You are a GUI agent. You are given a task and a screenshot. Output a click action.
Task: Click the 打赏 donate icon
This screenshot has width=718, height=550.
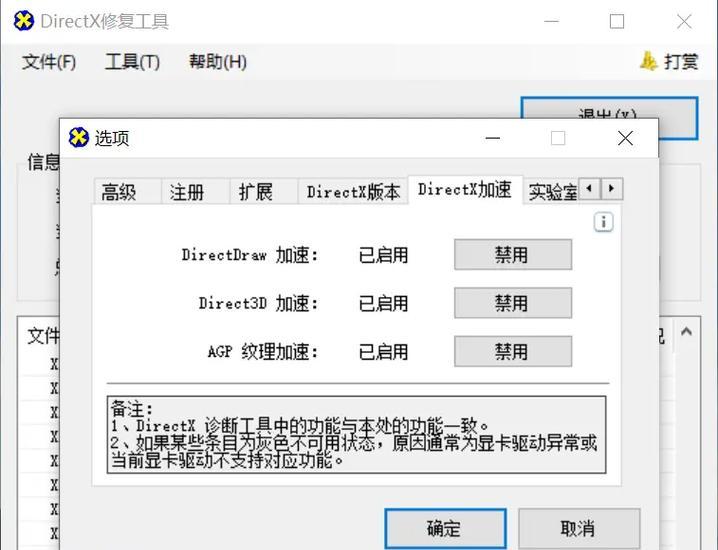coord(648,61)
